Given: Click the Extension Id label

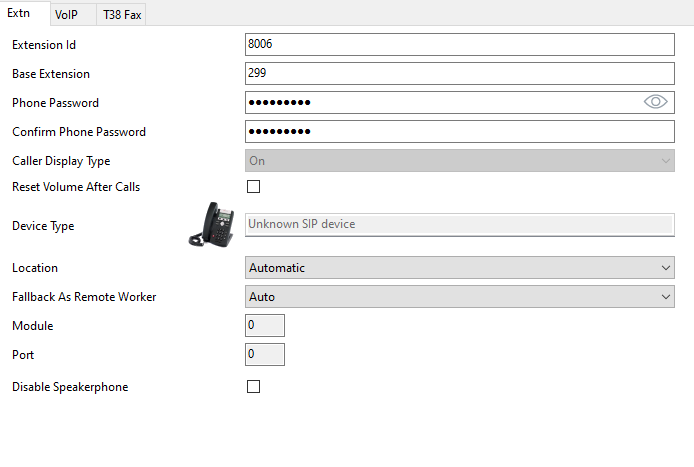Looking at the screenshot, I should [x=44, y=45].
